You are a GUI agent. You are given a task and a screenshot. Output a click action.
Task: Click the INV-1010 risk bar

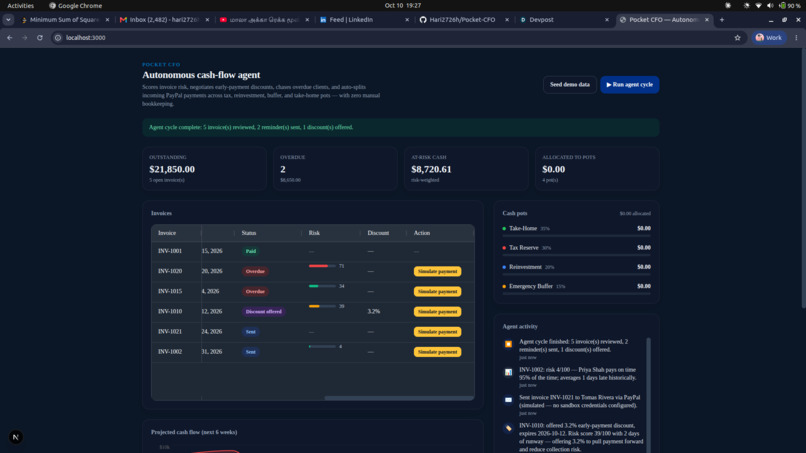(x=322, y=306)
